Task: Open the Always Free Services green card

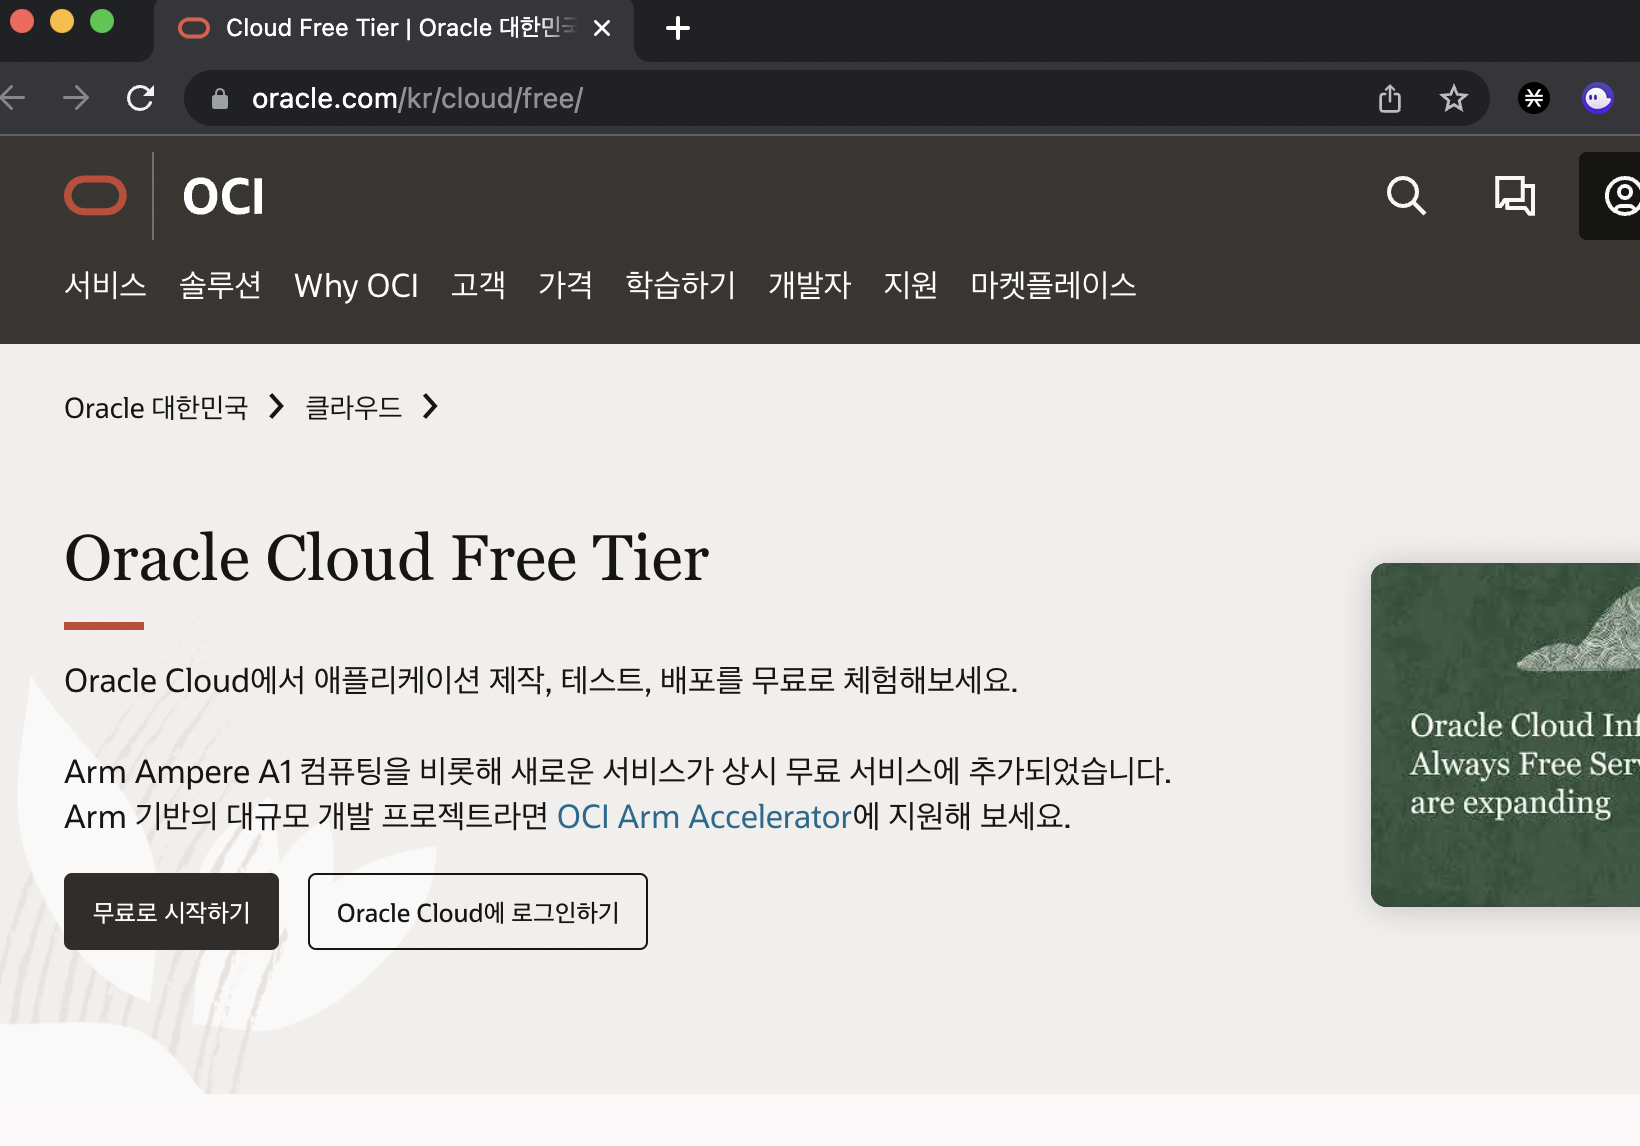Action: 1505,735
